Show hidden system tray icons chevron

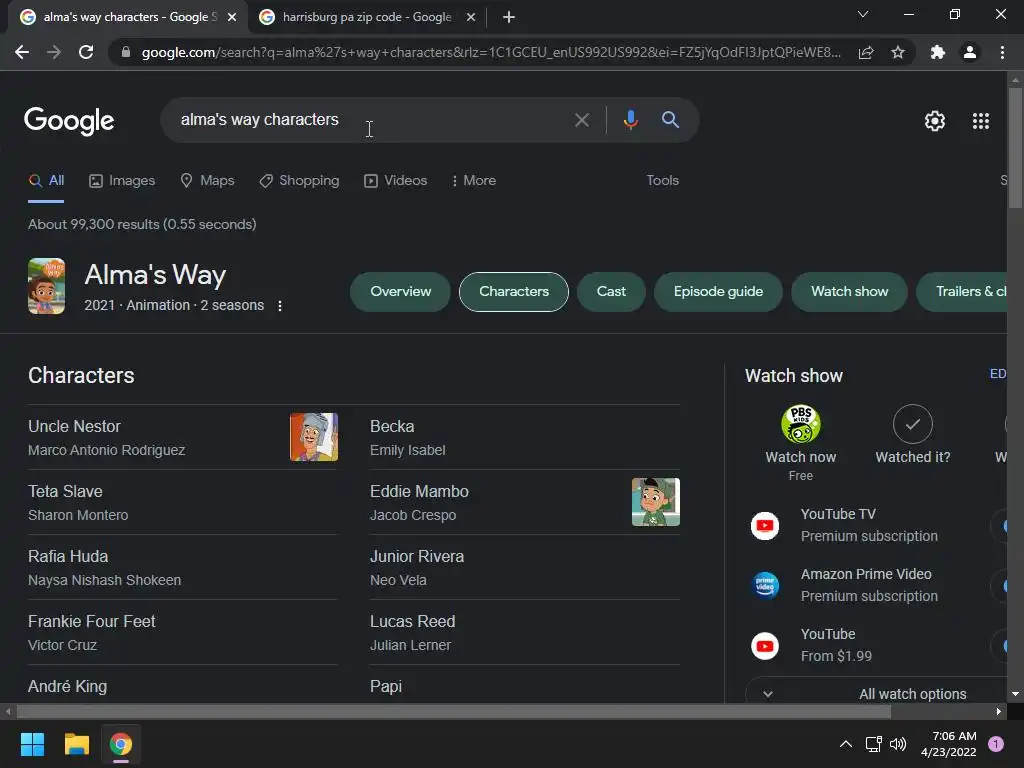coord(846,744)
